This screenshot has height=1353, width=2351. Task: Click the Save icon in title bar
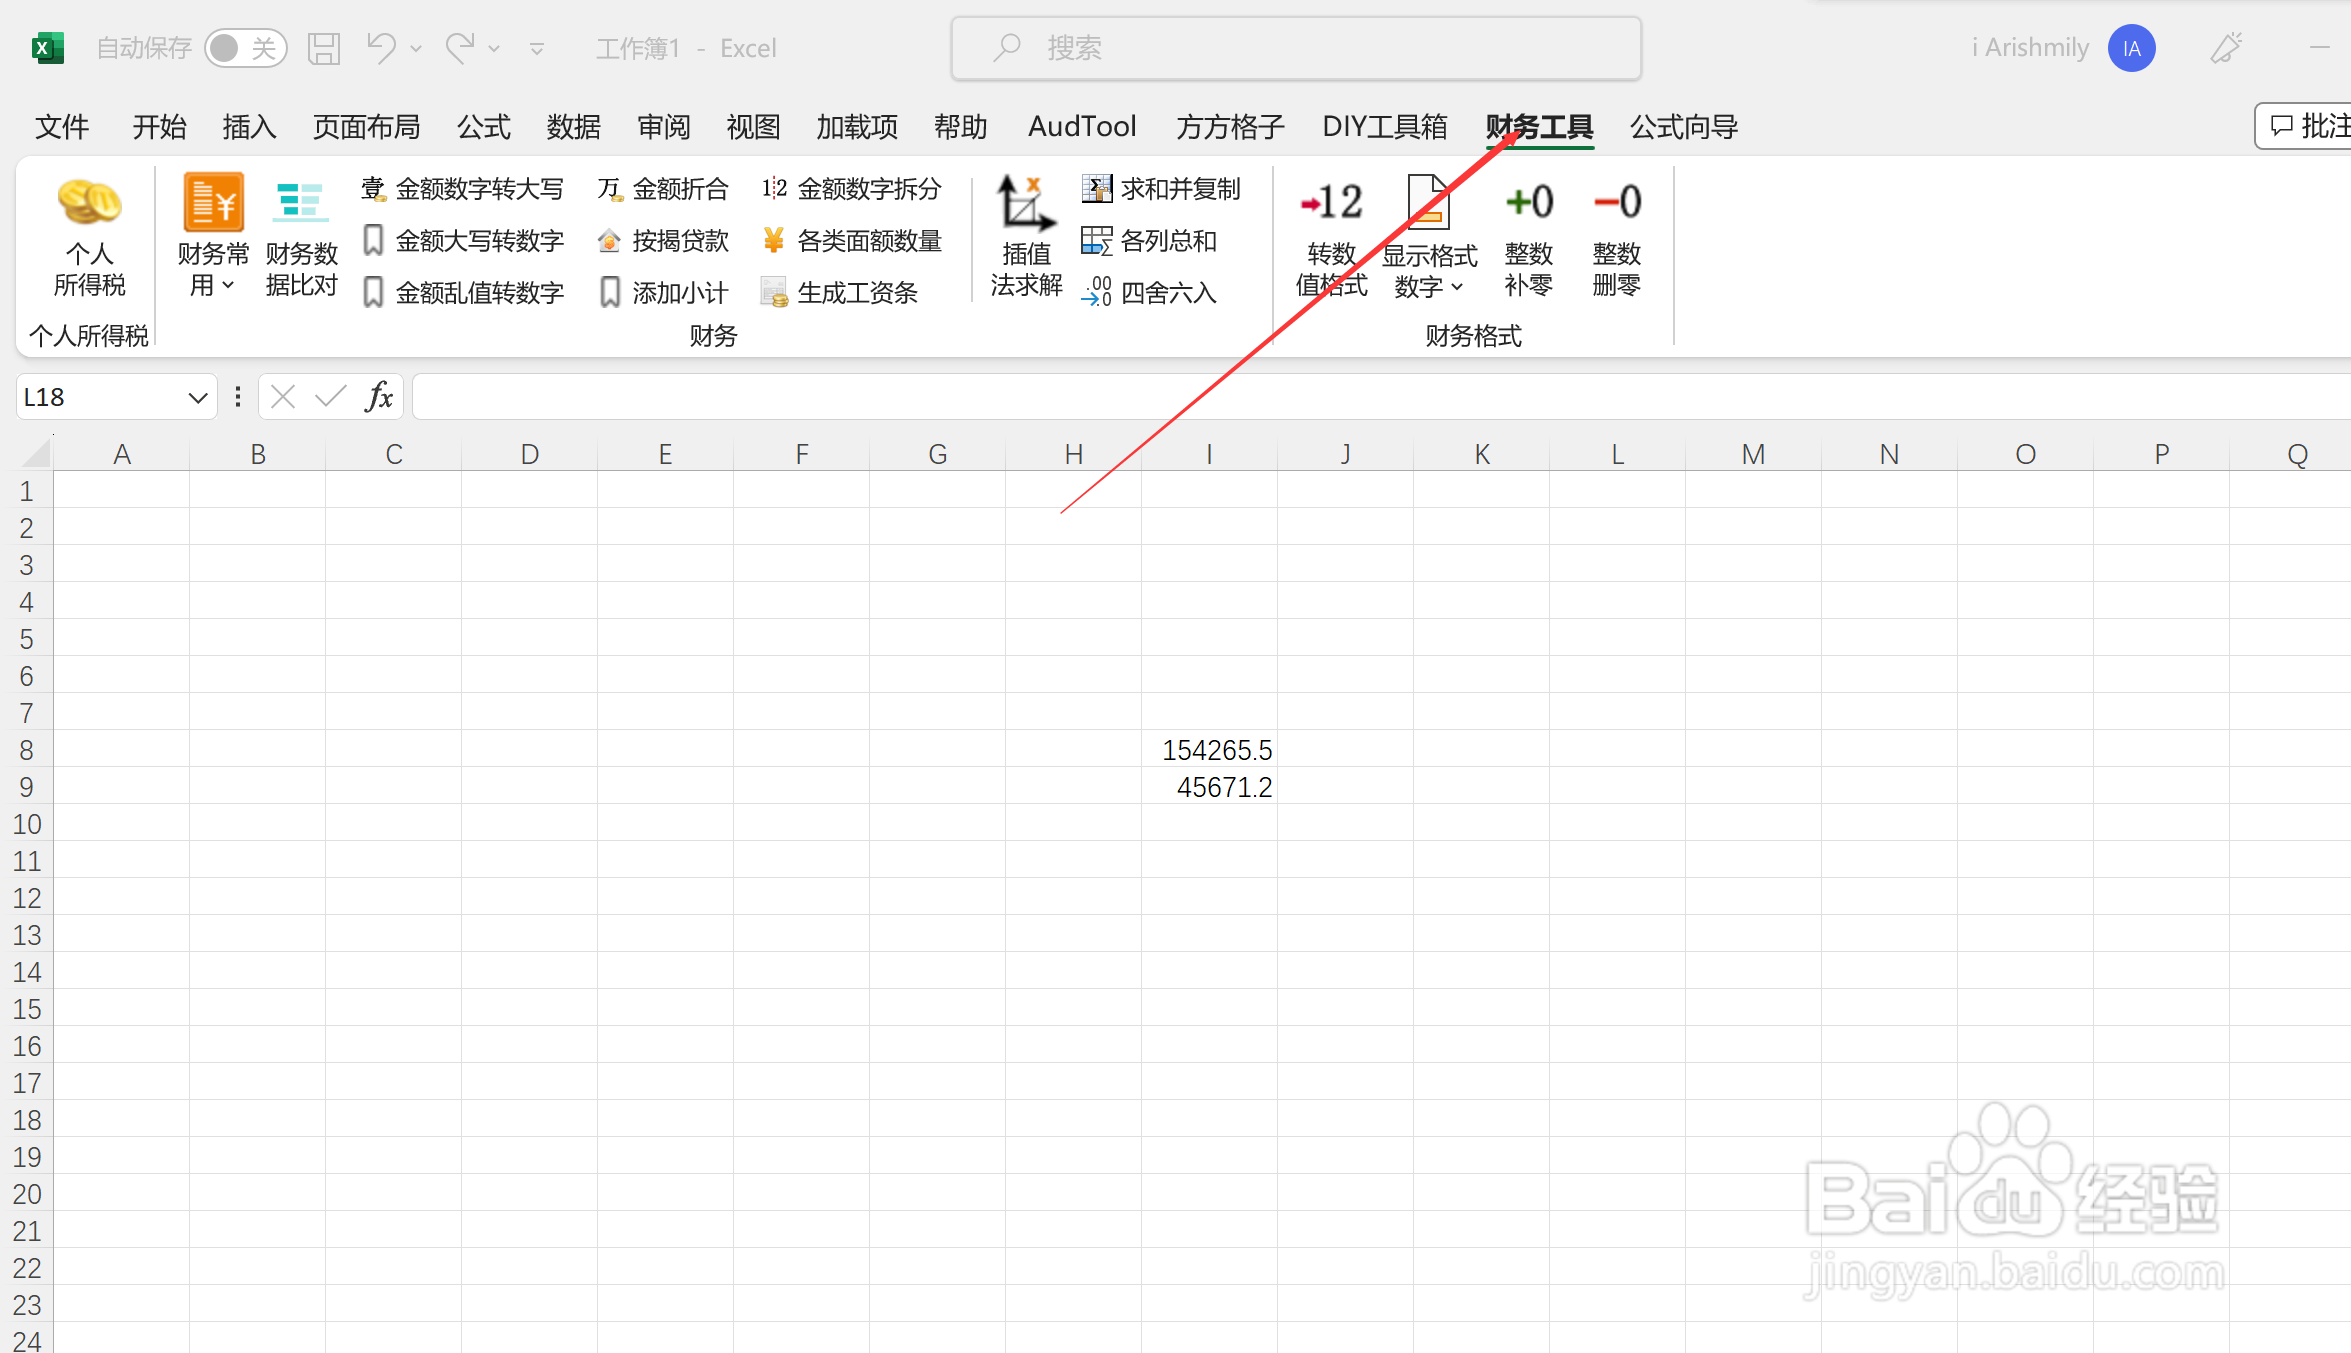tap(324, 48)
